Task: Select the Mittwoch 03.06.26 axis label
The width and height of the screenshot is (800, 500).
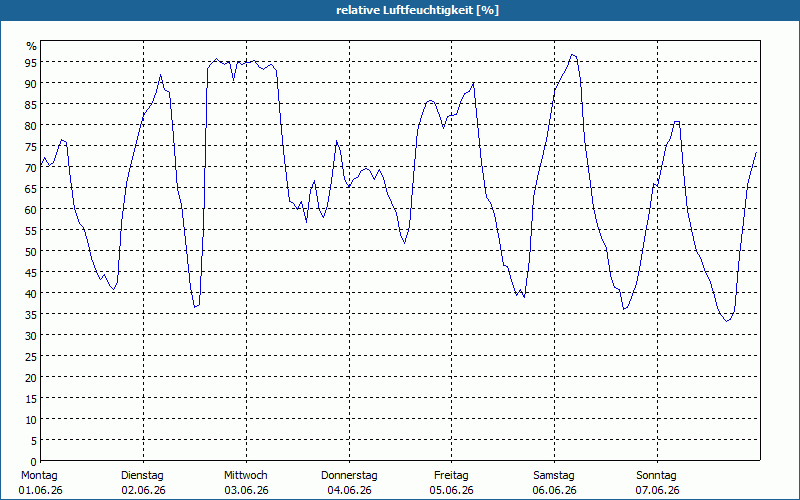Action: point(246,483)
